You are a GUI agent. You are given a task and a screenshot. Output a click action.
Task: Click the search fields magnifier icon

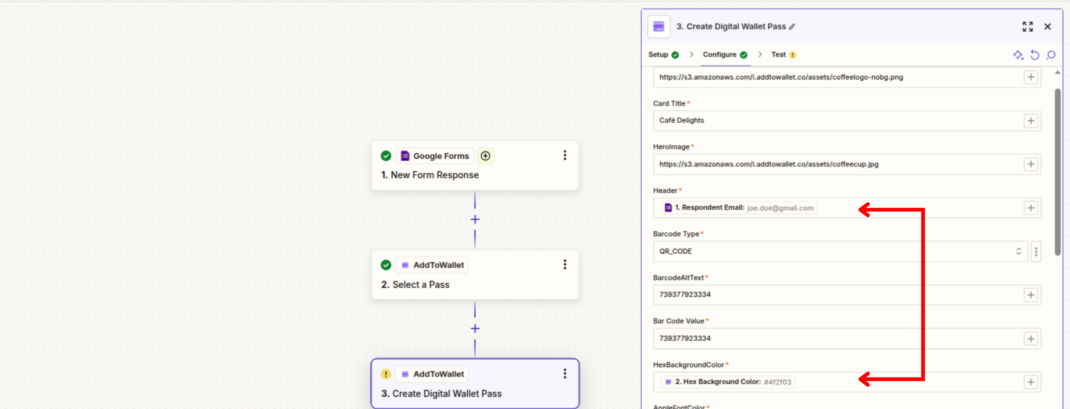coord(1051,55)
